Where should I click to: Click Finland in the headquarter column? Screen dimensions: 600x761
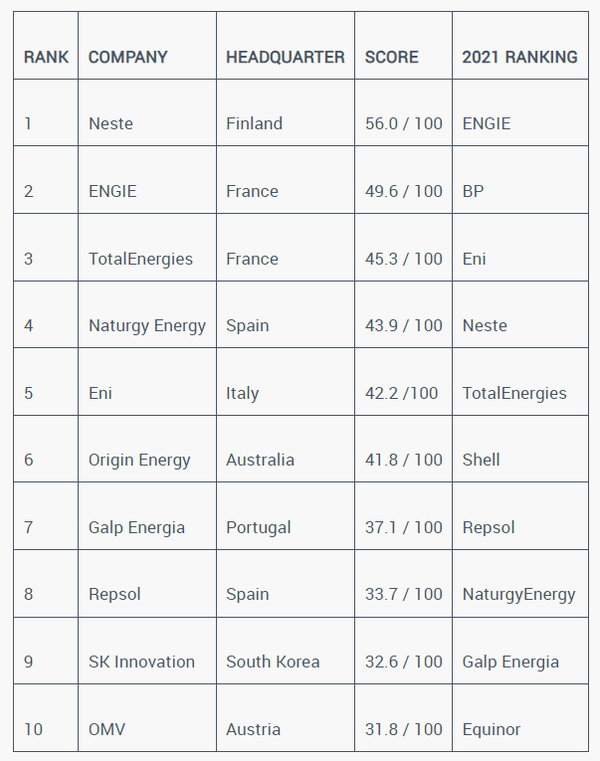pos(254,124)
